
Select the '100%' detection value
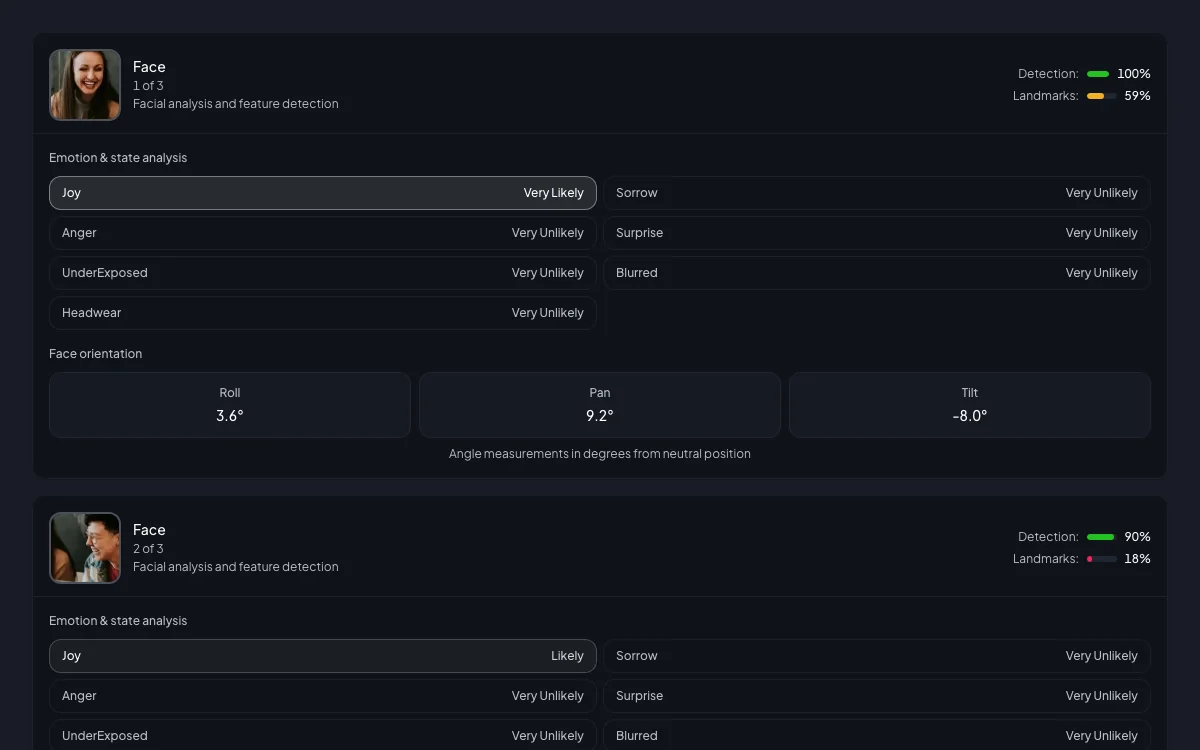(1134, 74)
